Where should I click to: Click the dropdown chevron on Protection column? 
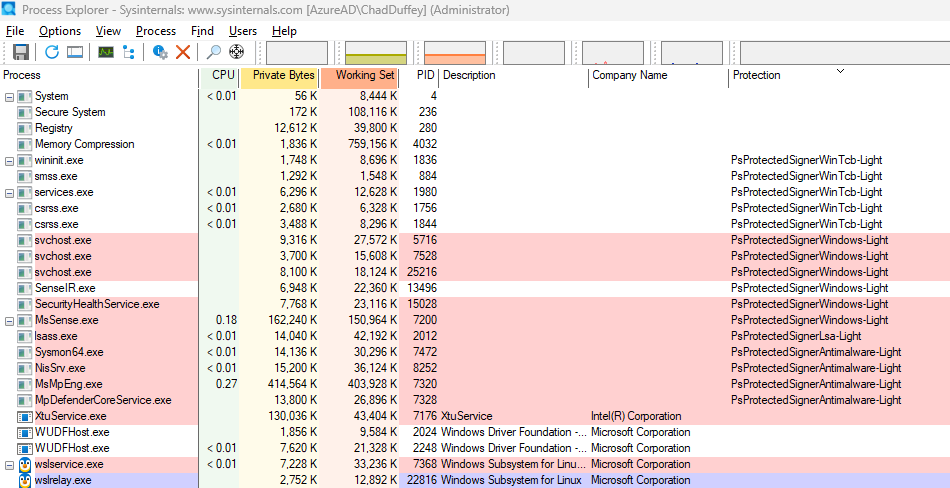point(840,71)
